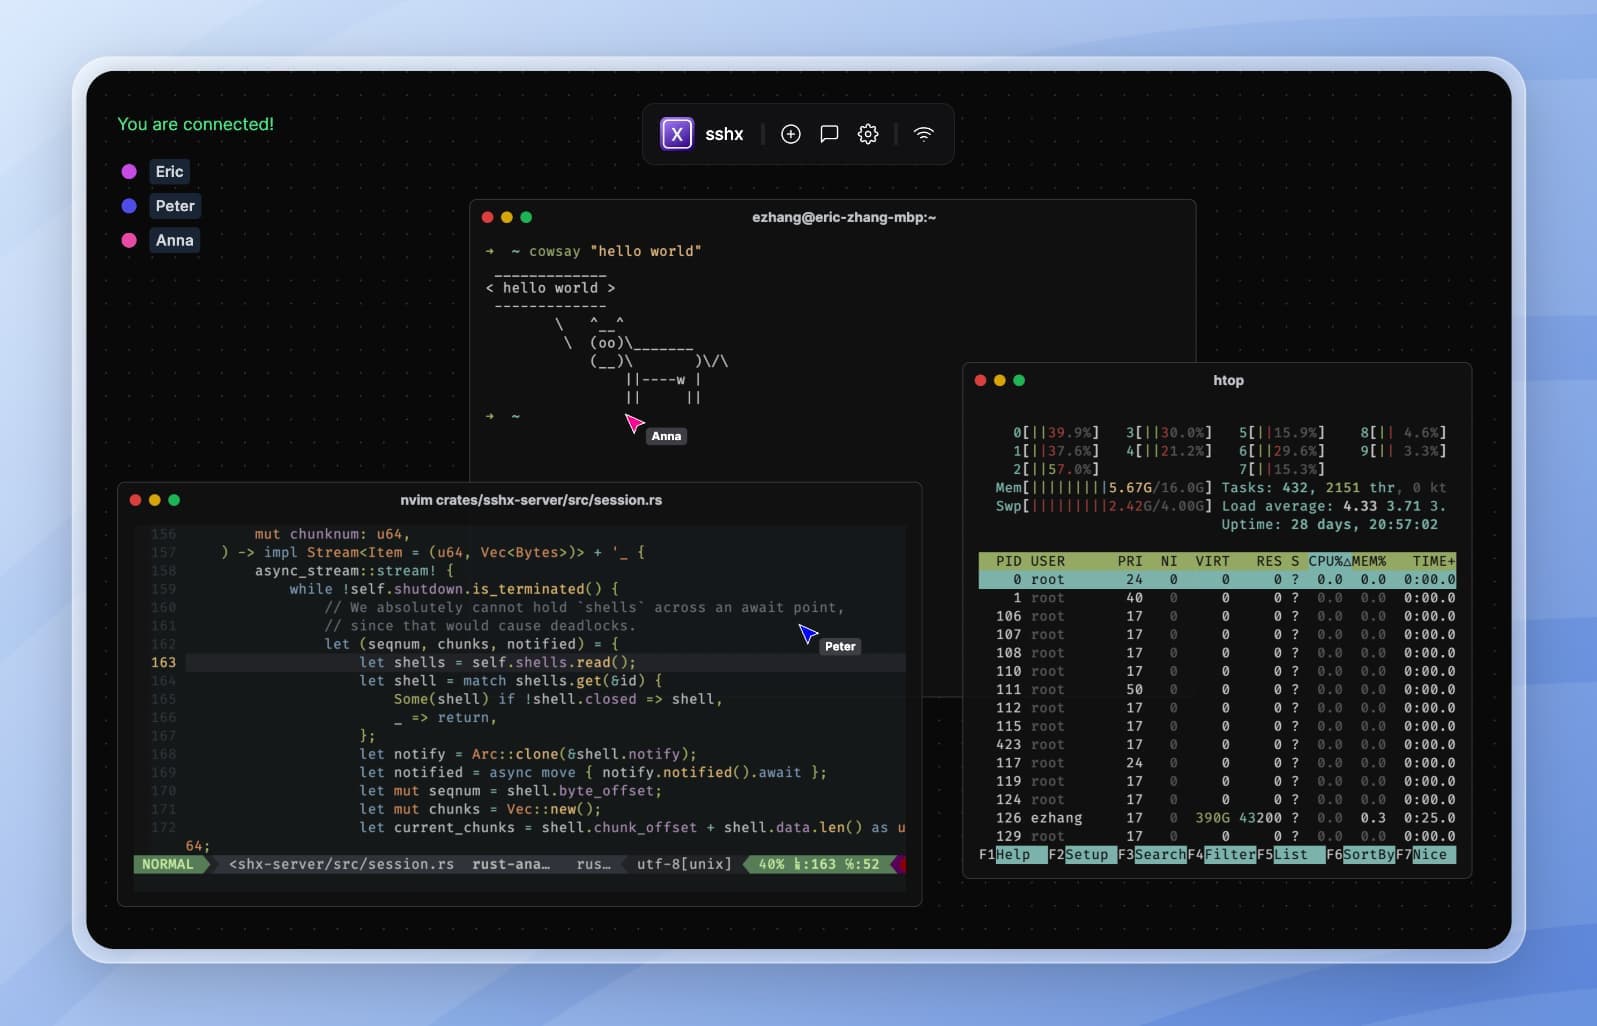Open the chat messages icon

tap(829, 134)
